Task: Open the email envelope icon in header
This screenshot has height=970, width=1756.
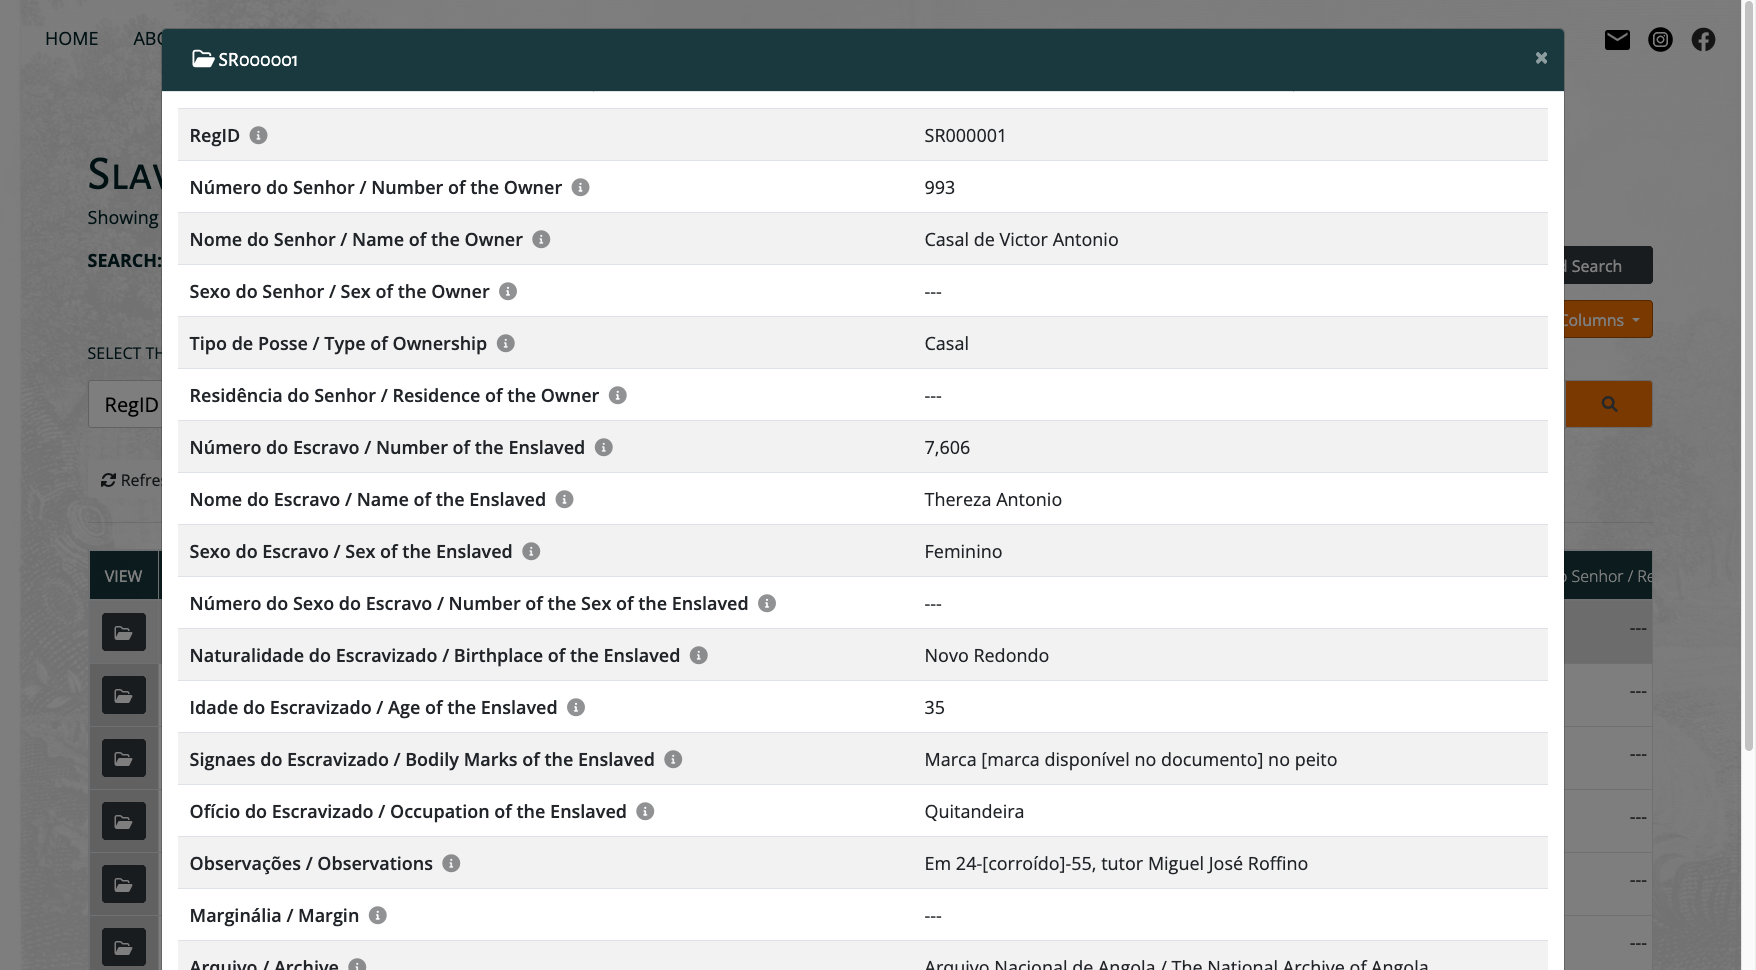Action: click(x=1617, y=39)
